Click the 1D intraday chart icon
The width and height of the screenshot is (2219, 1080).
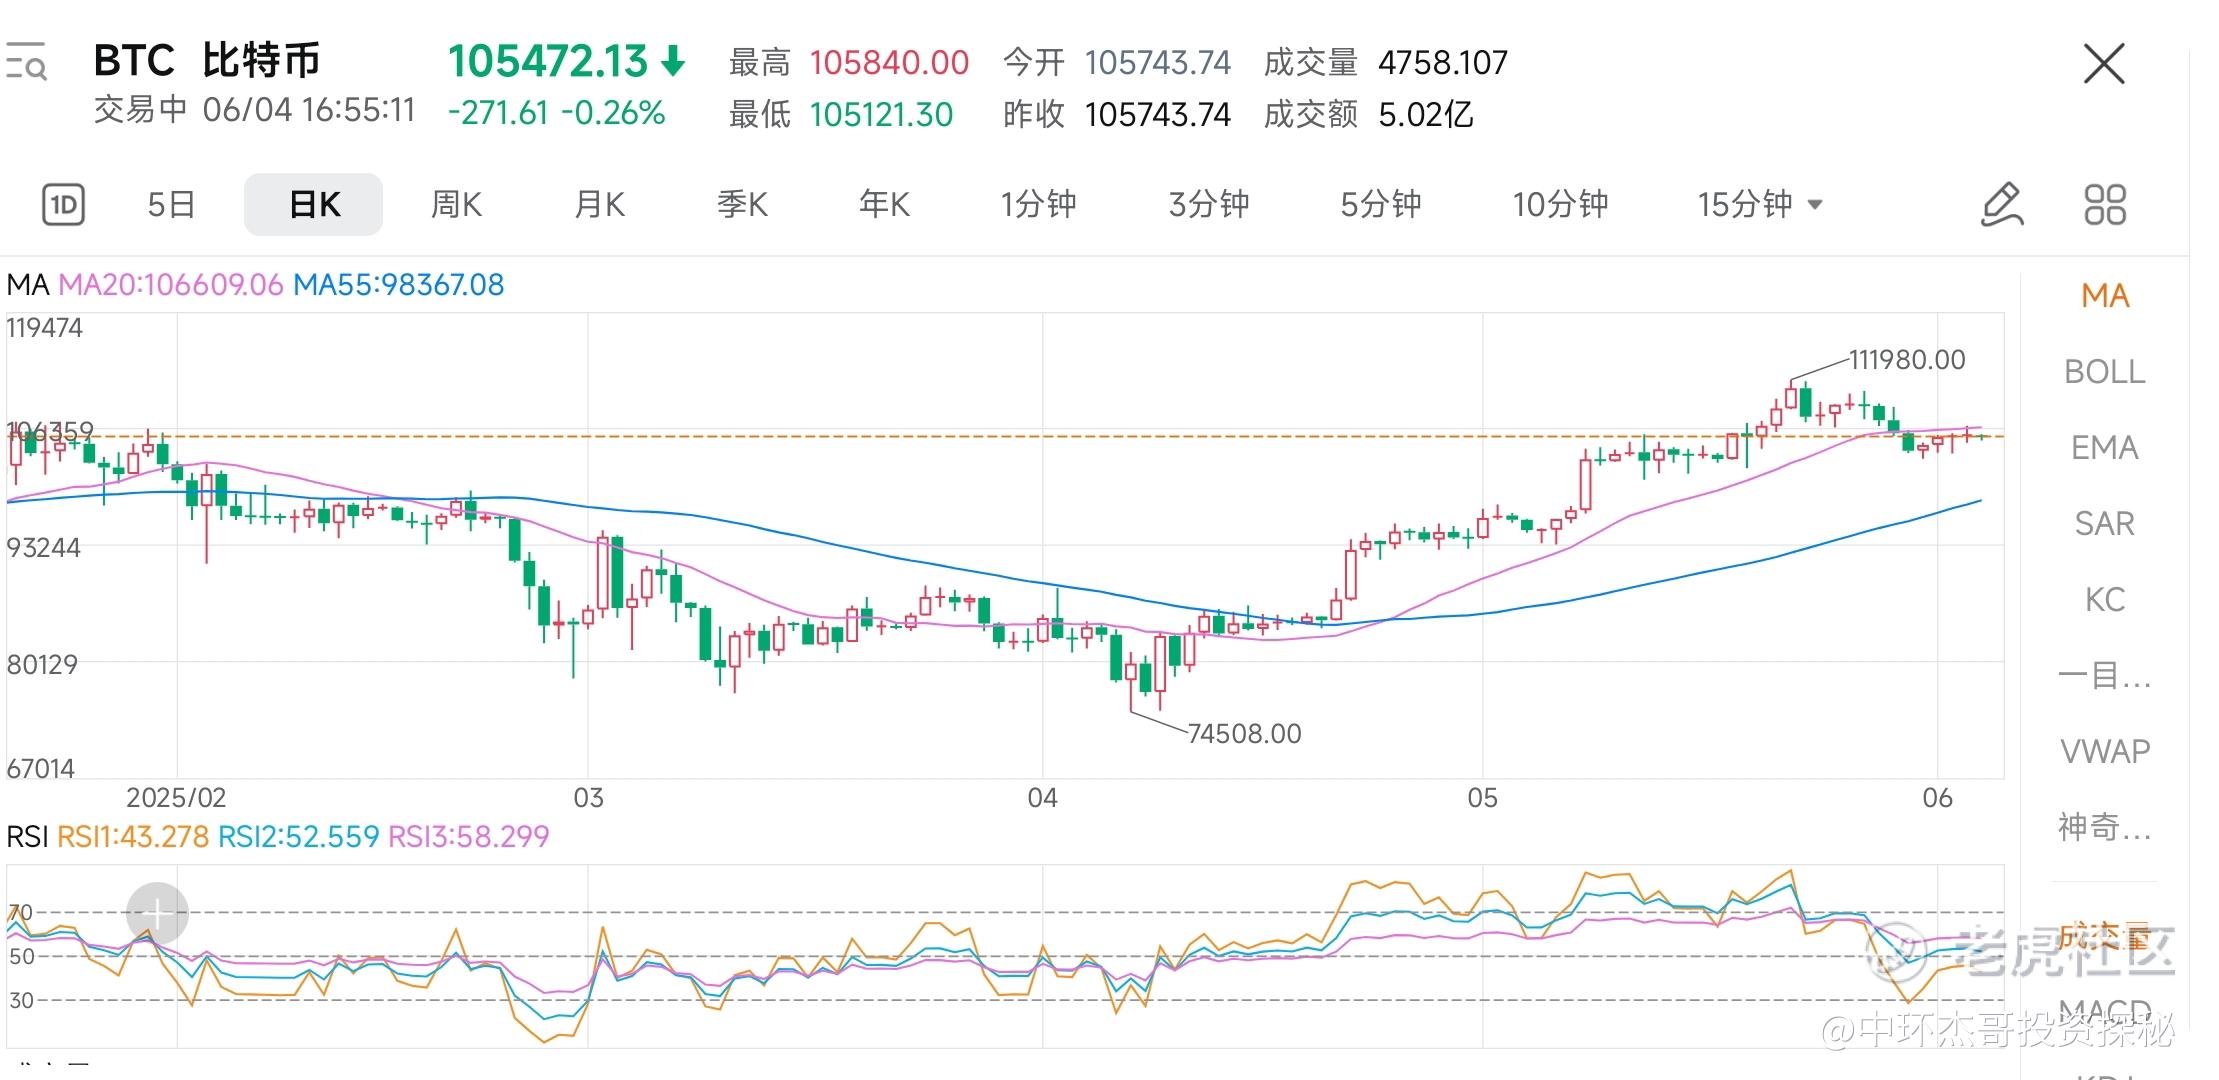click(63, 205)
